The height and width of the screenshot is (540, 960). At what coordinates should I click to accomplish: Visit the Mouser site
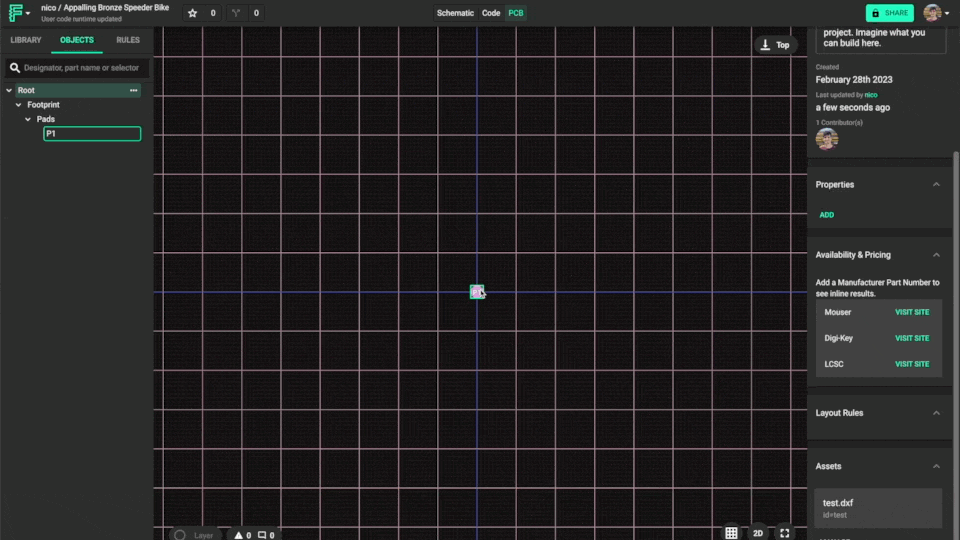point(912,312)
